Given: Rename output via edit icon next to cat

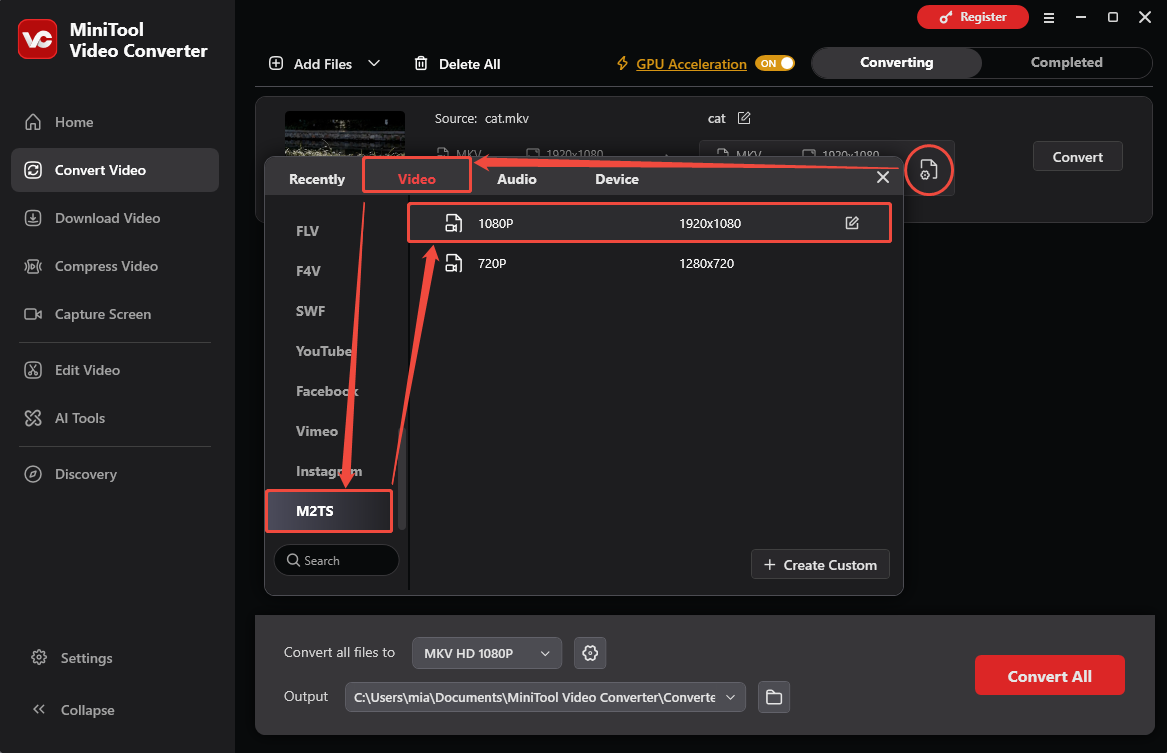Looking at the screenshot, I should [744, 118].
